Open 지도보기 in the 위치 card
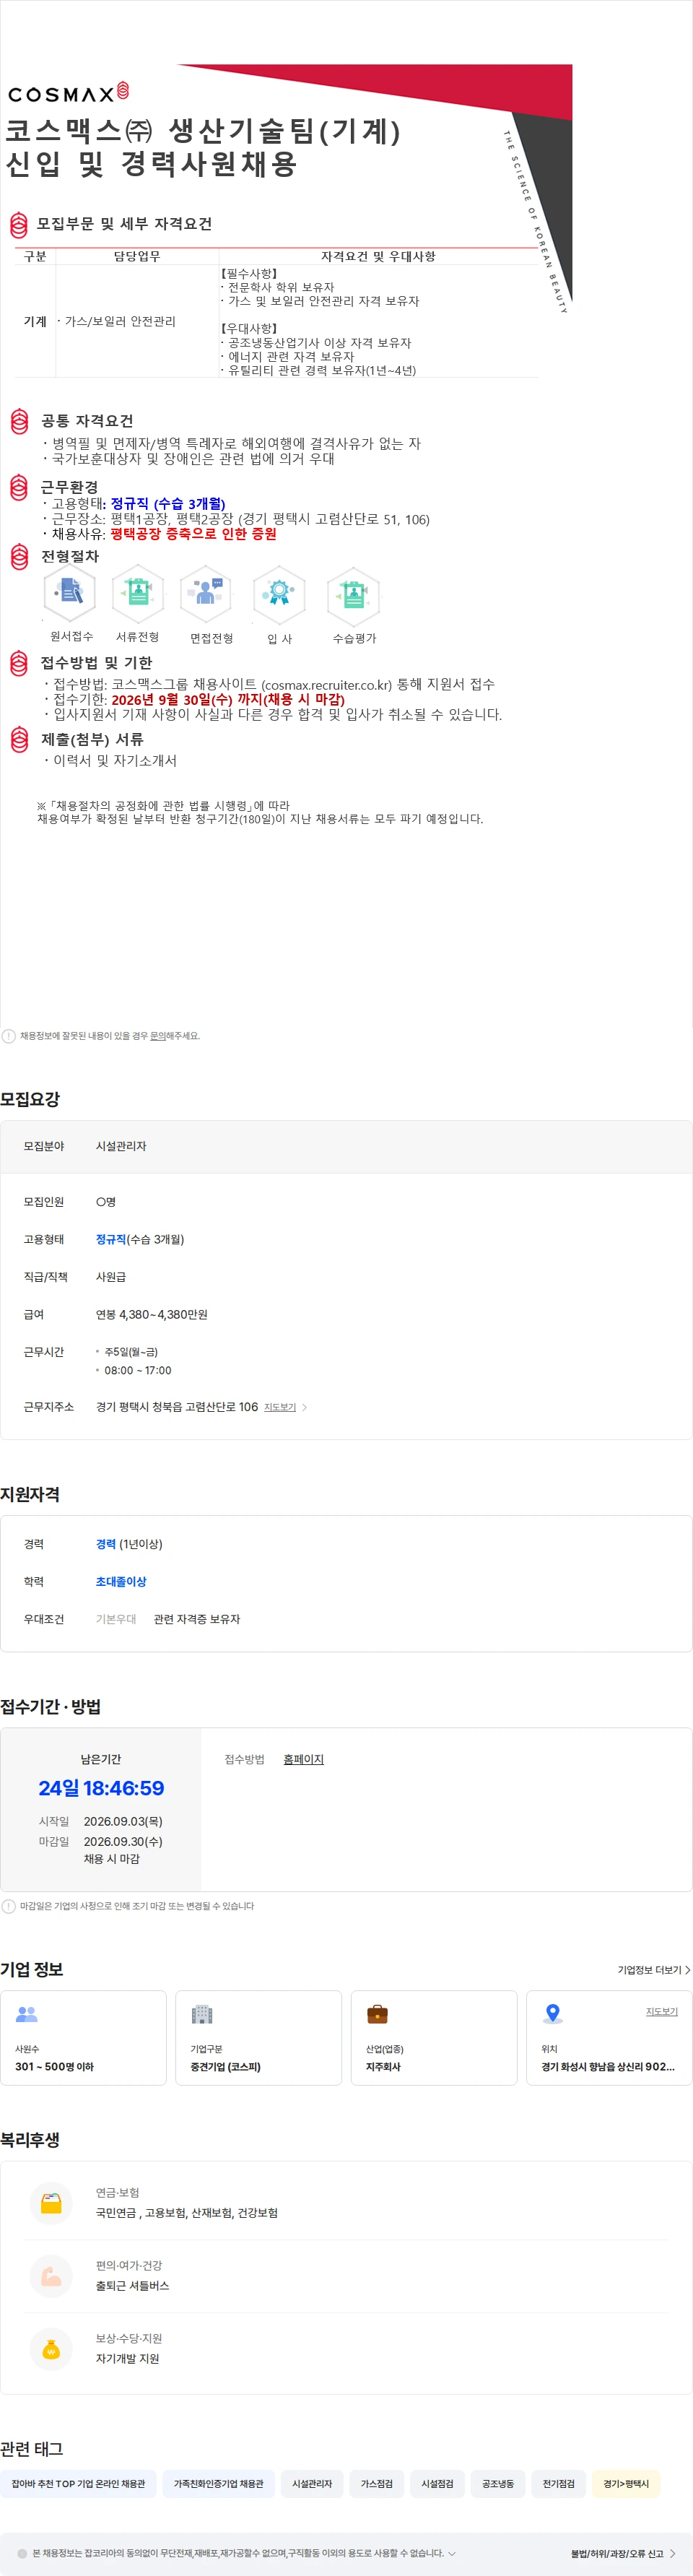 (x=661, y=2011)
